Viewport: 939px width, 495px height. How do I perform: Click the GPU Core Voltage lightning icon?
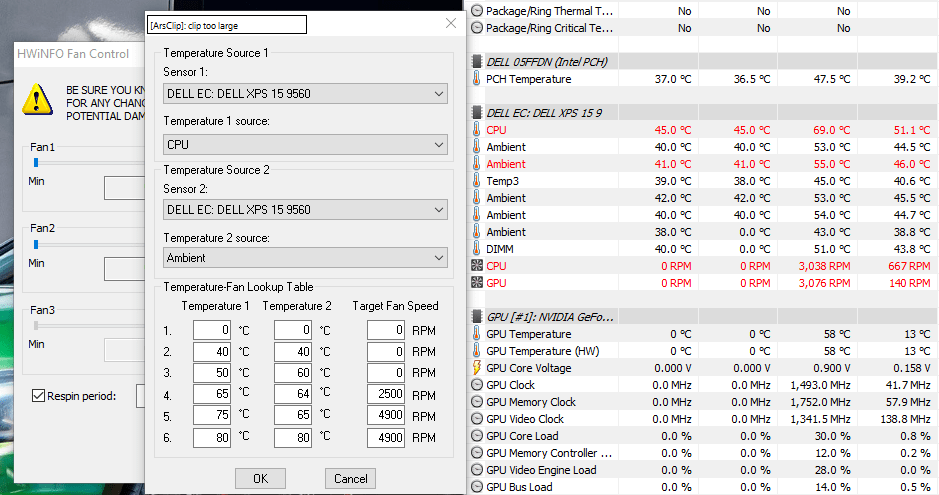point(477,368)
